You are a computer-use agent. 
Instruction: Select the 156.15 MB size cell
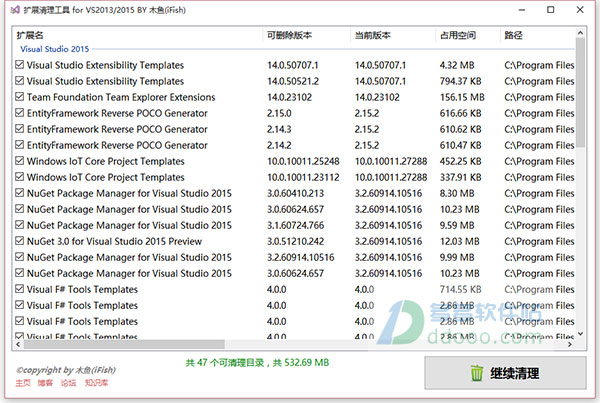pos(462,97)
